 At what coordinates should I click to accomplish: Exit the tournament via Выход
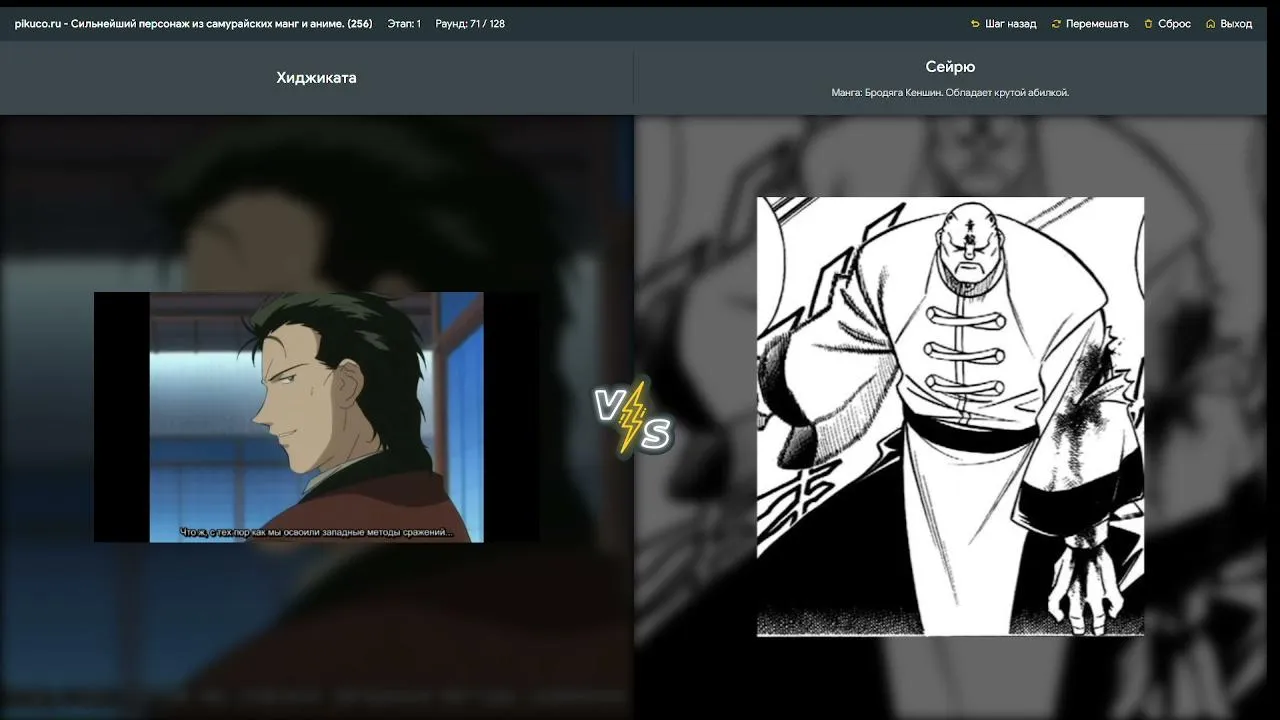coord(1229,24)
